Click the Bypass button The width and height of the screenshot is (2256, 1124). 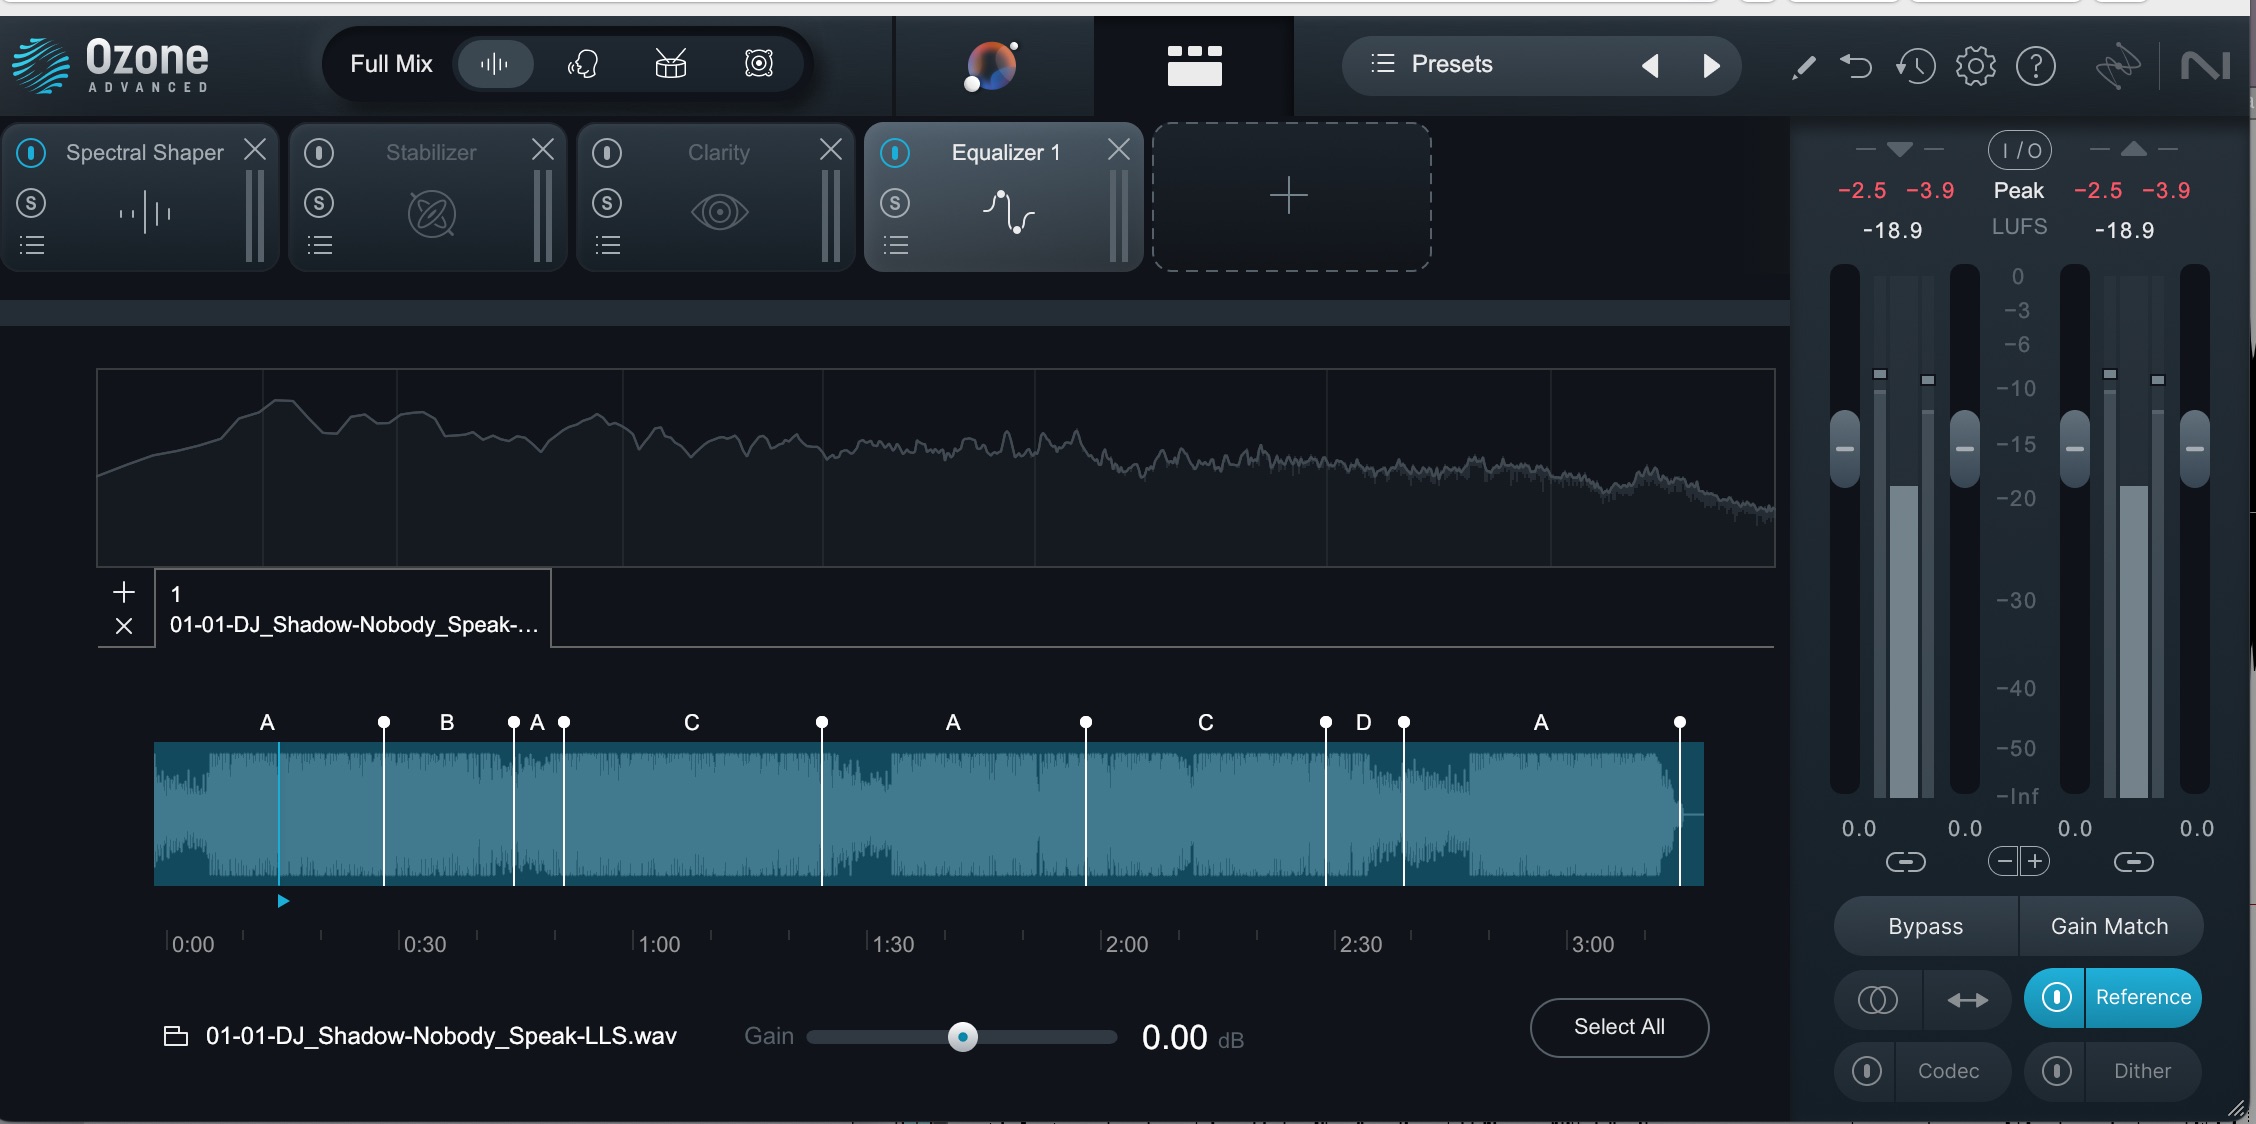(1926, 927)
